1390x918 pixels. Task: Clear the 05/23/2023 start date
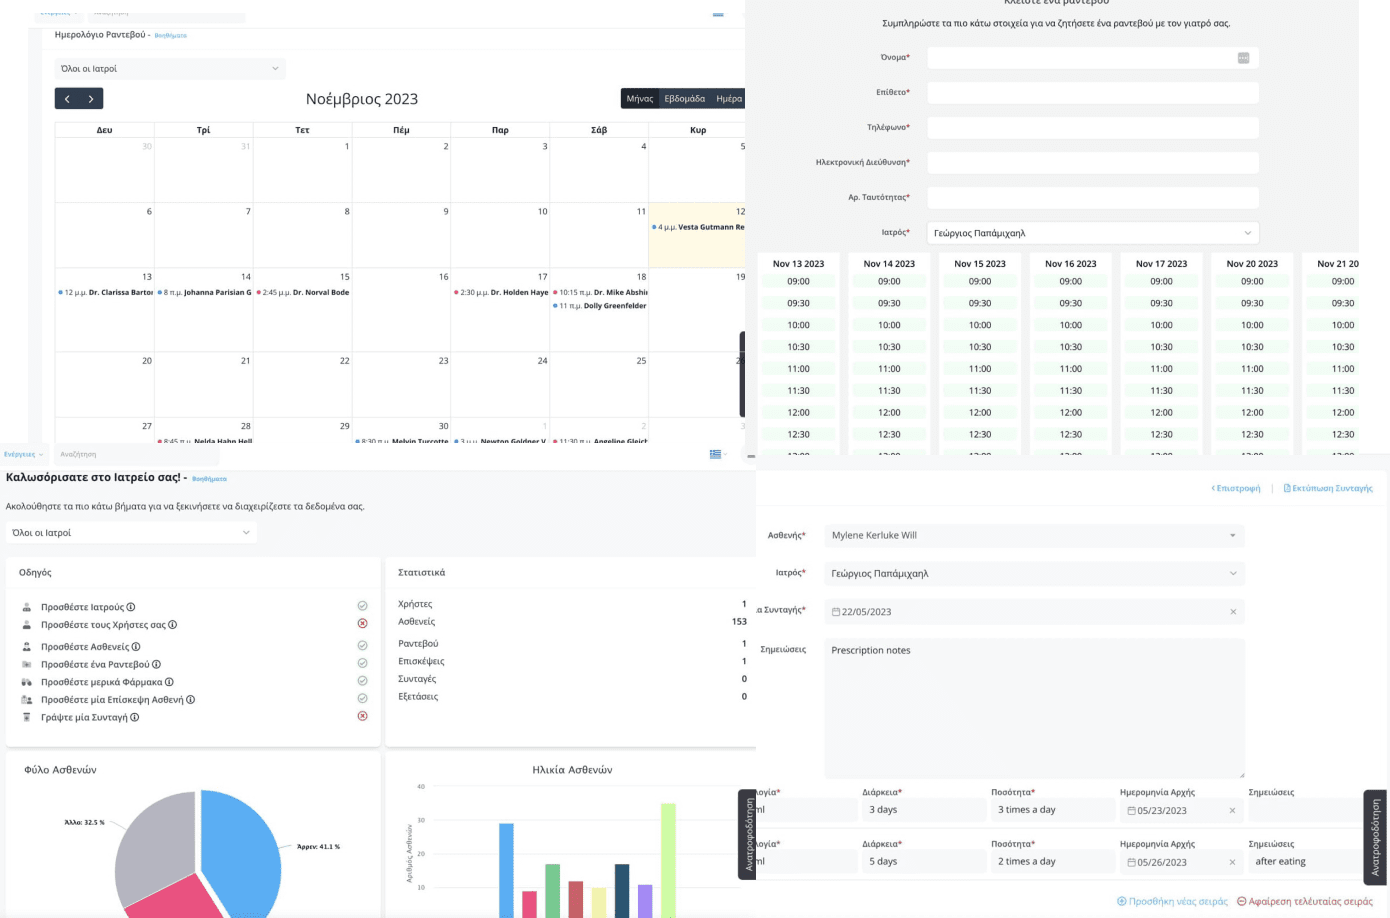click(1232, 811)
